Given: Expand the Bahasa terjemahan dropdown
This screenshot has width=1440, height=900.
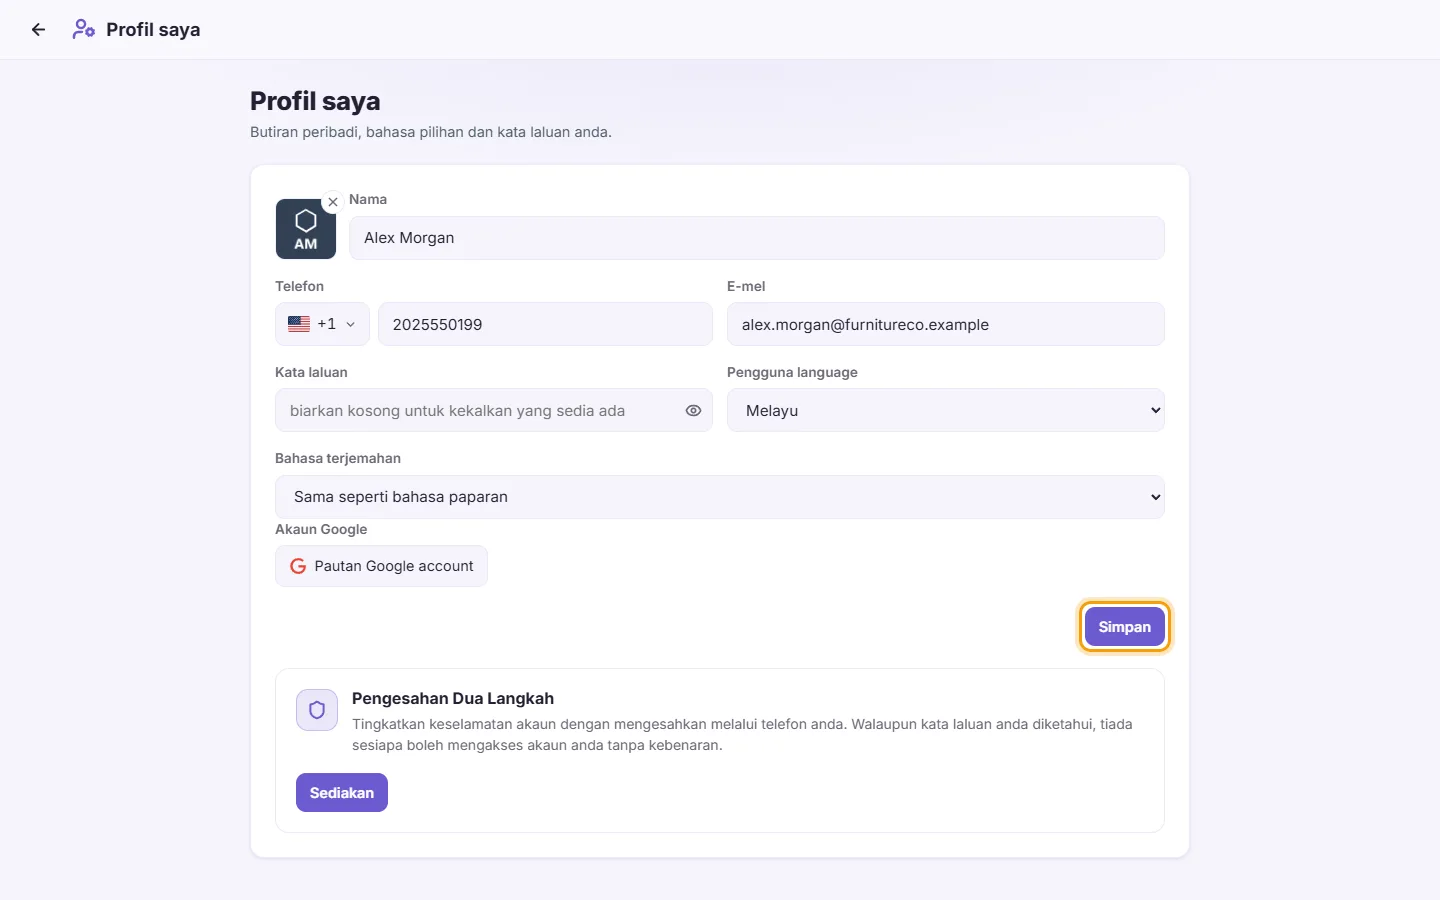Looking at the screenshot, I should (x=720, y=497).
